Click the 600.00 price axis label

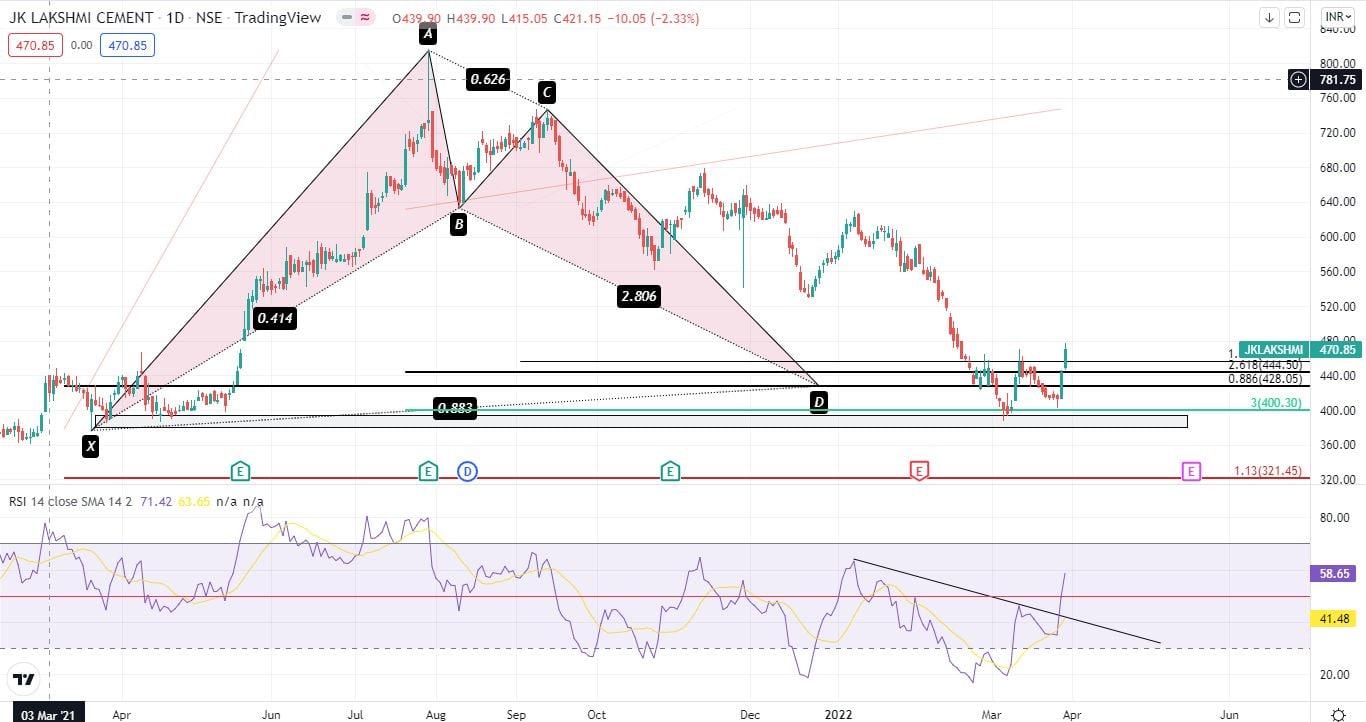[1340, 237]
